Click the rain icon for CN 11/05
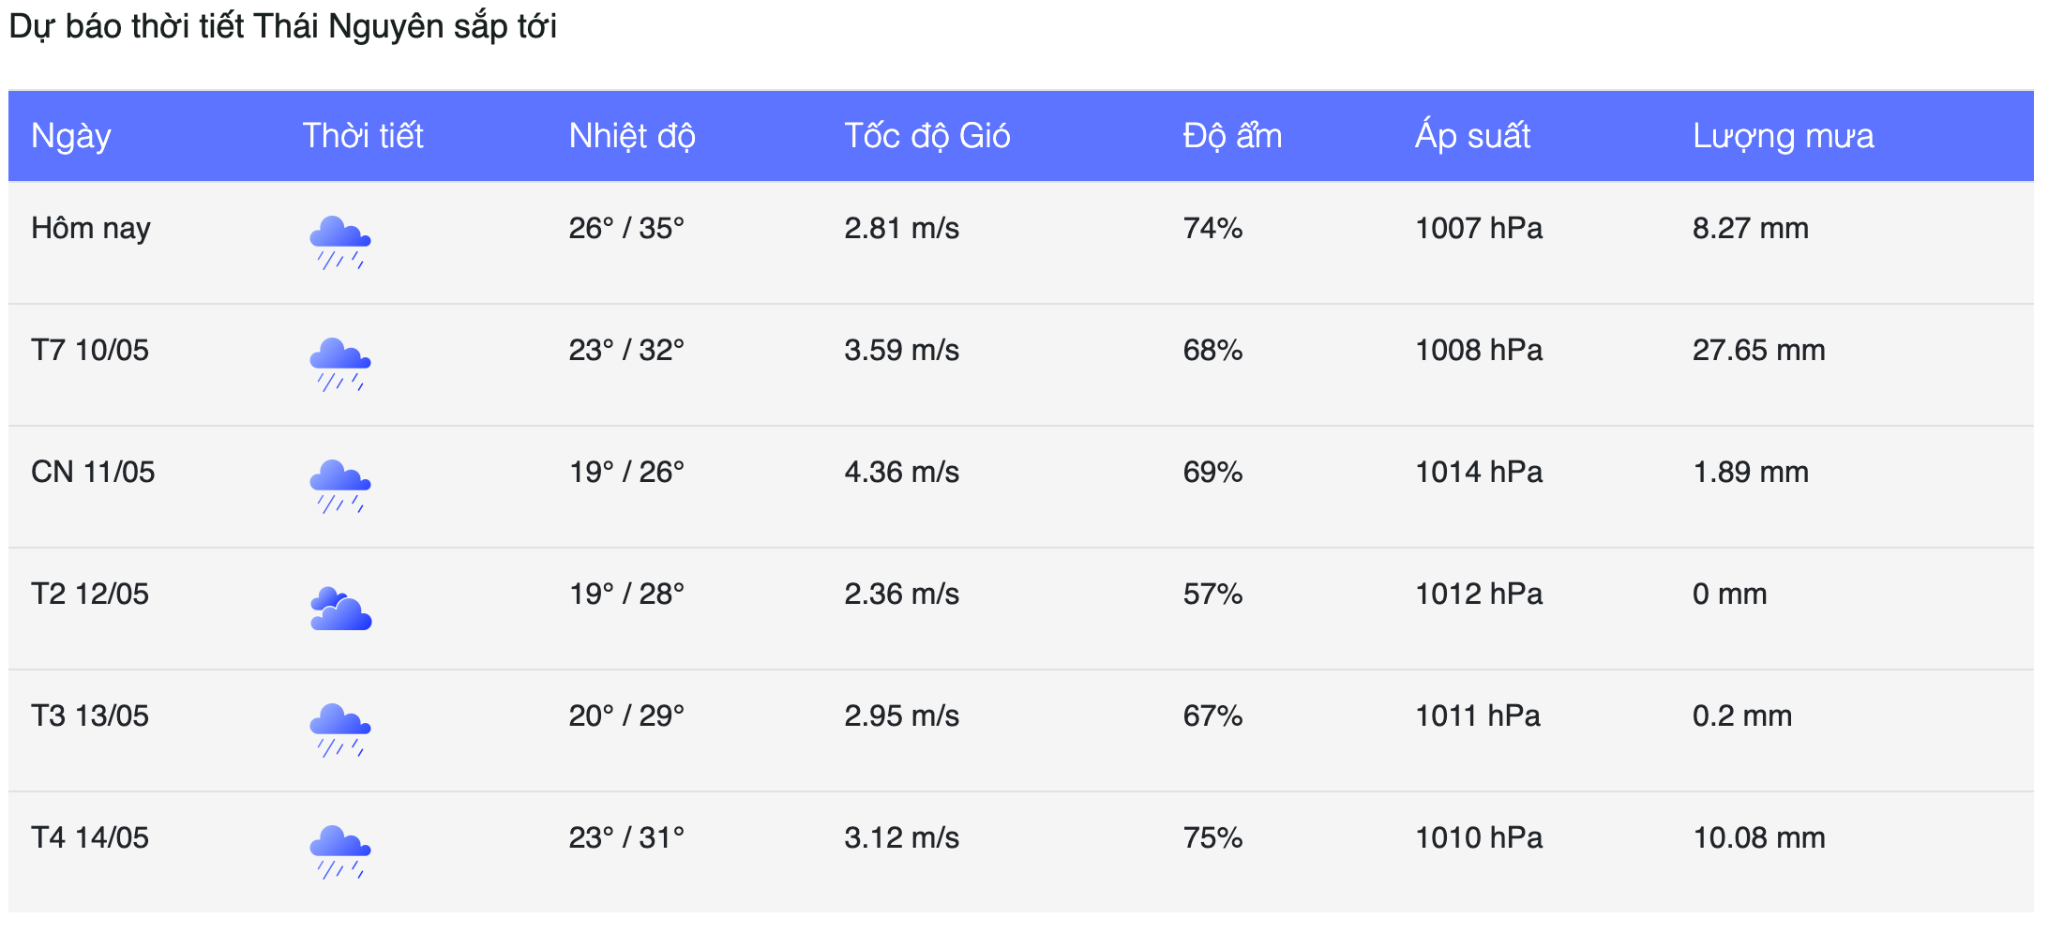Viewport: 2048px width, 928px height. pos(340,486)
